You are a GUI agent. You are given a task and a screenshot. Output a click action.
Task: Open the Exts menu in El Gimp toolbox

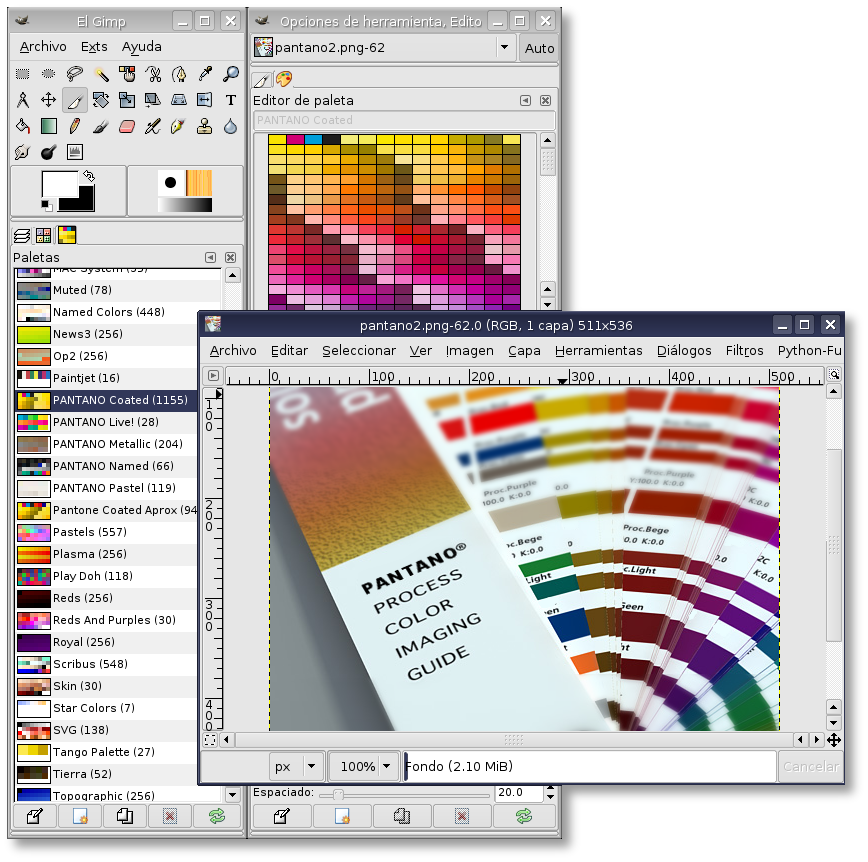[94, 47]
